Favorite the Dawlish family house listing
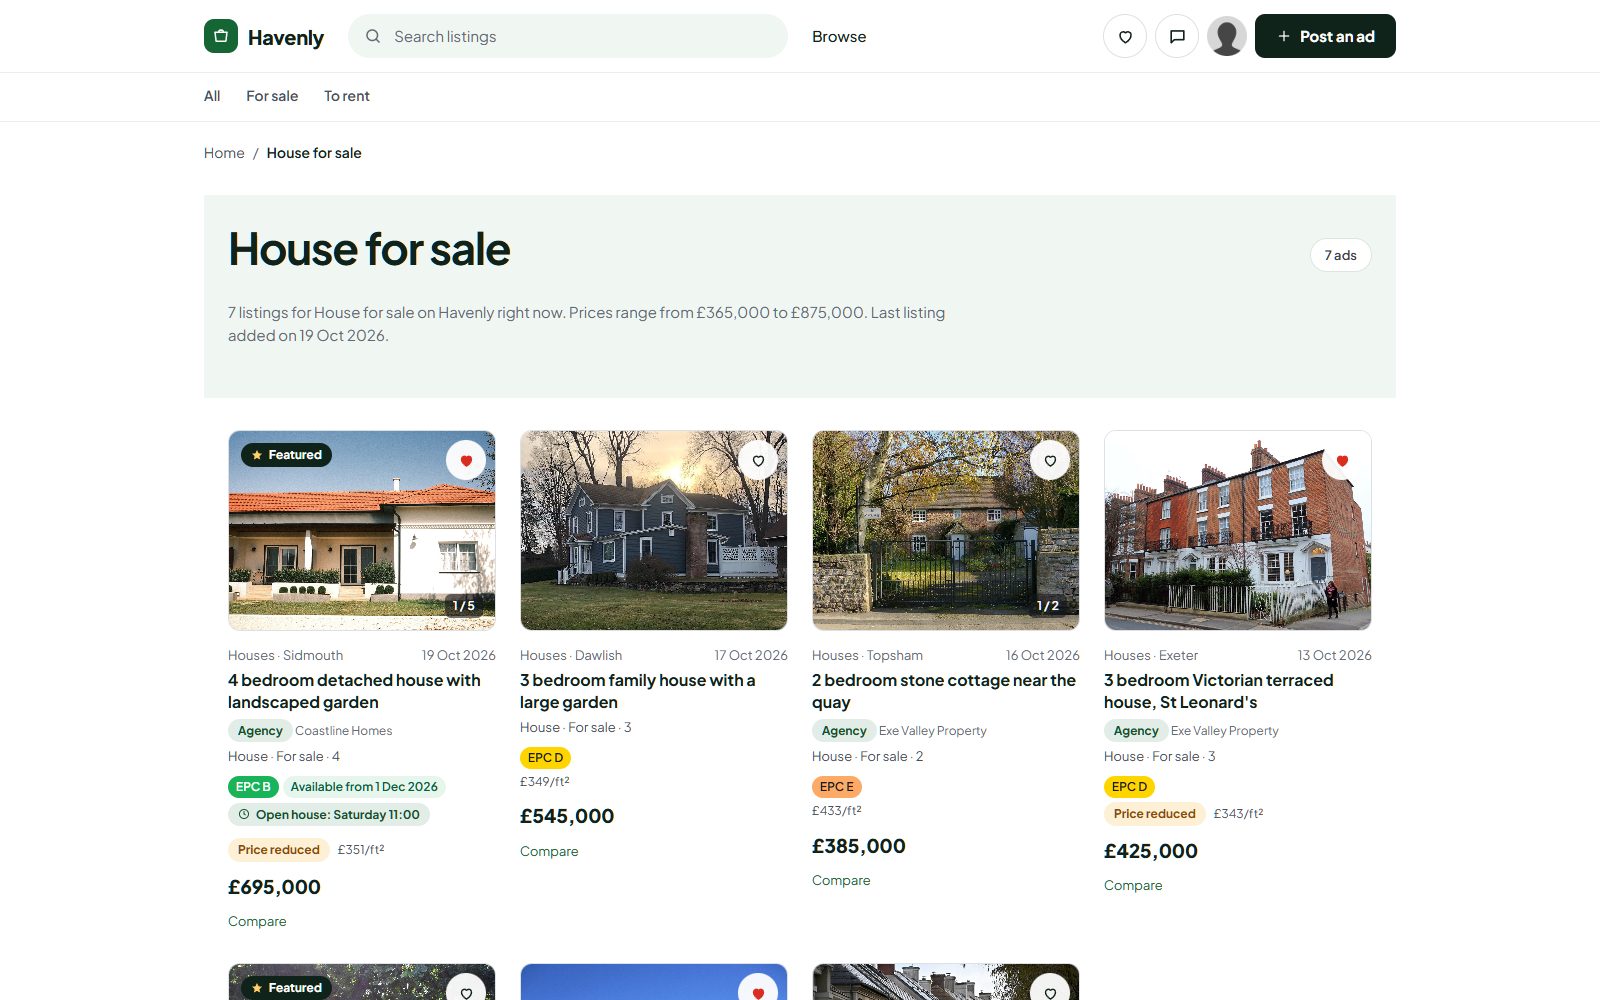Screen dimensions: 1600x1000 758,460
